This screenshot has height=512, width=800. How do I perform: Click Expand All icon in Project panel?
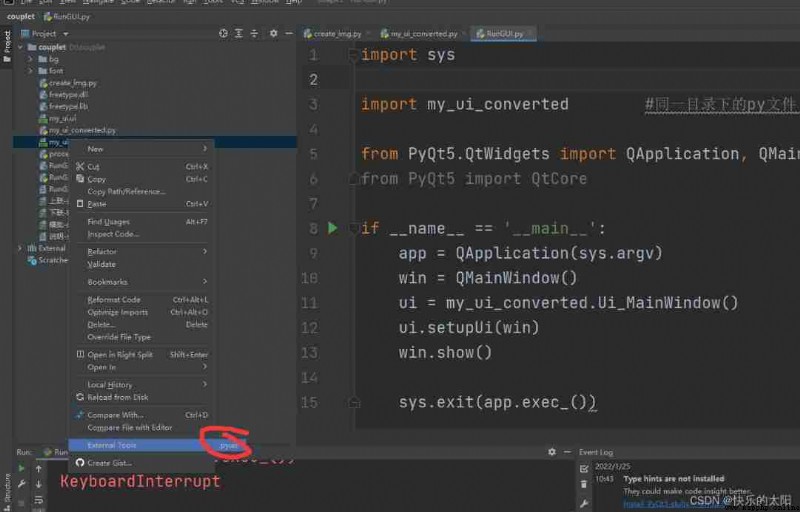click(238, 34)
